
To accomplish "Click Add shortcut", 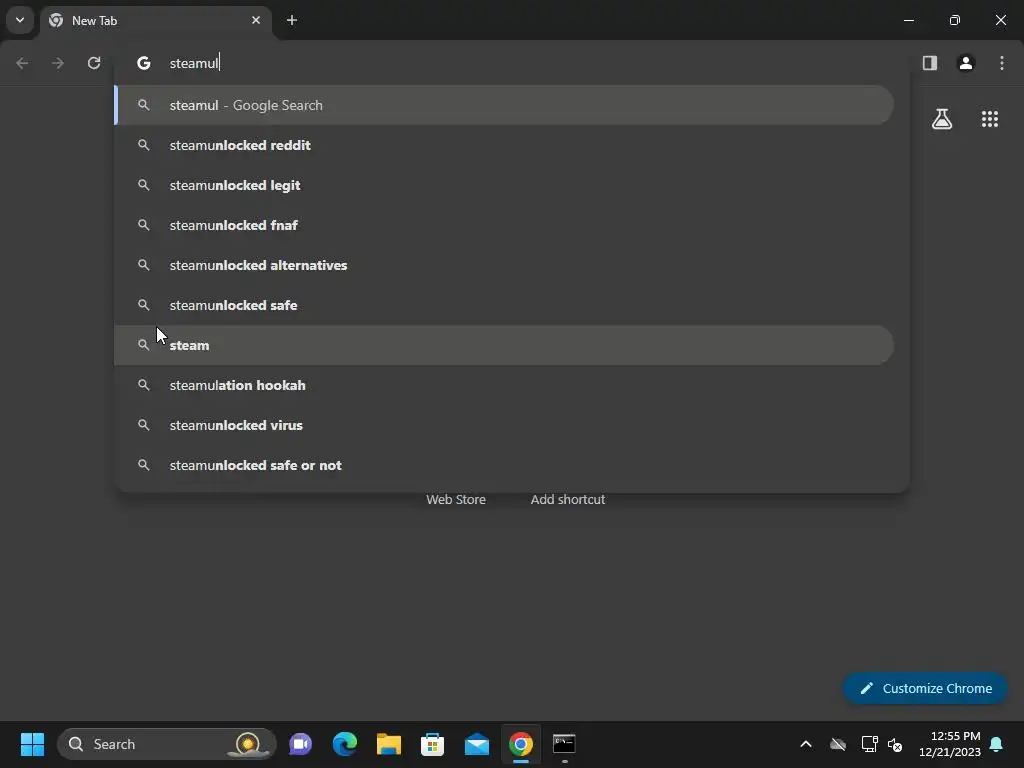I will (568, 500).
